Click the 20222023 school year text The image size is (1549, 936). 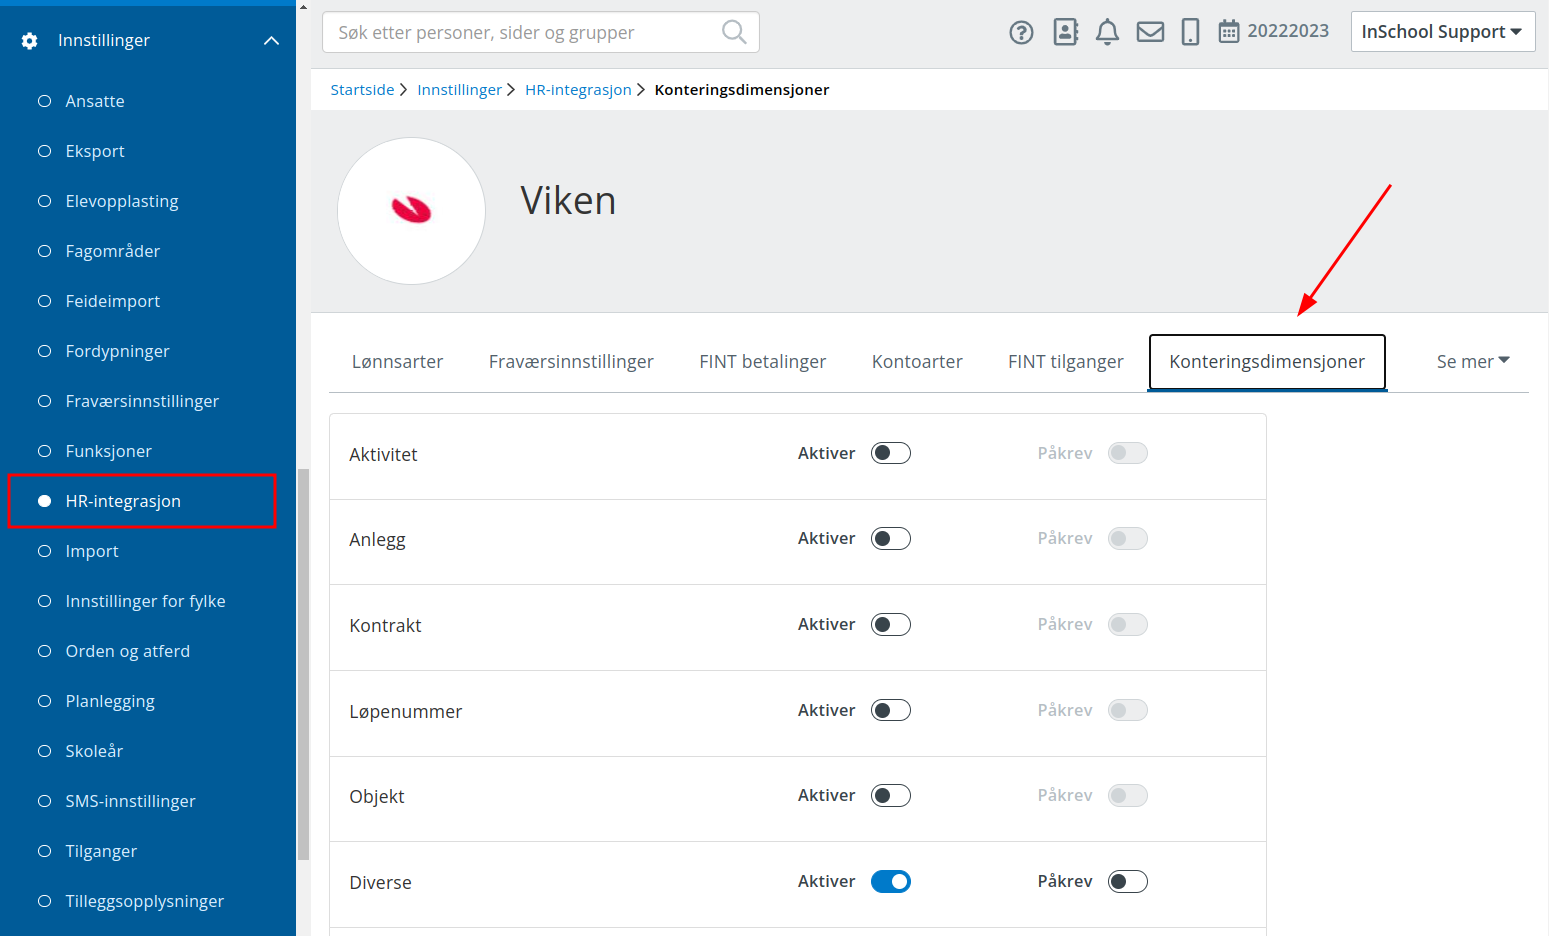(x=1288, y=31)
